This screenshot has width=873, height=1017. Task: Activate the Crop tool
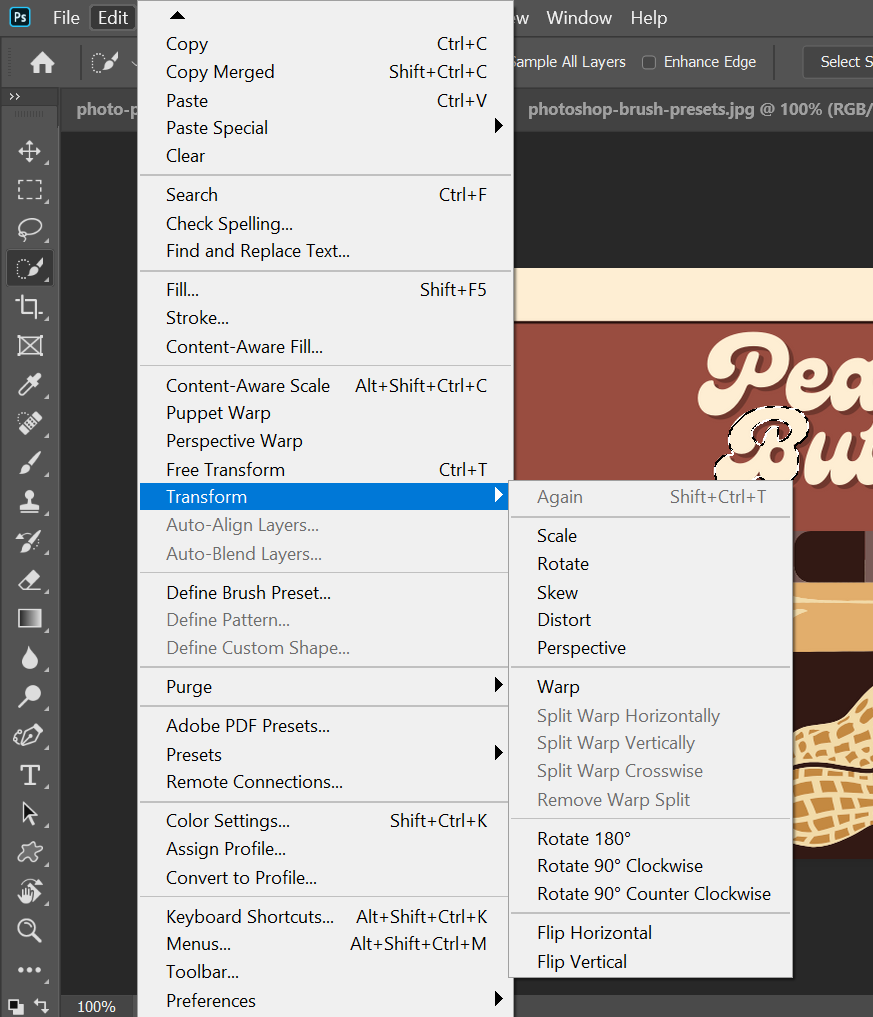(30, 306)
